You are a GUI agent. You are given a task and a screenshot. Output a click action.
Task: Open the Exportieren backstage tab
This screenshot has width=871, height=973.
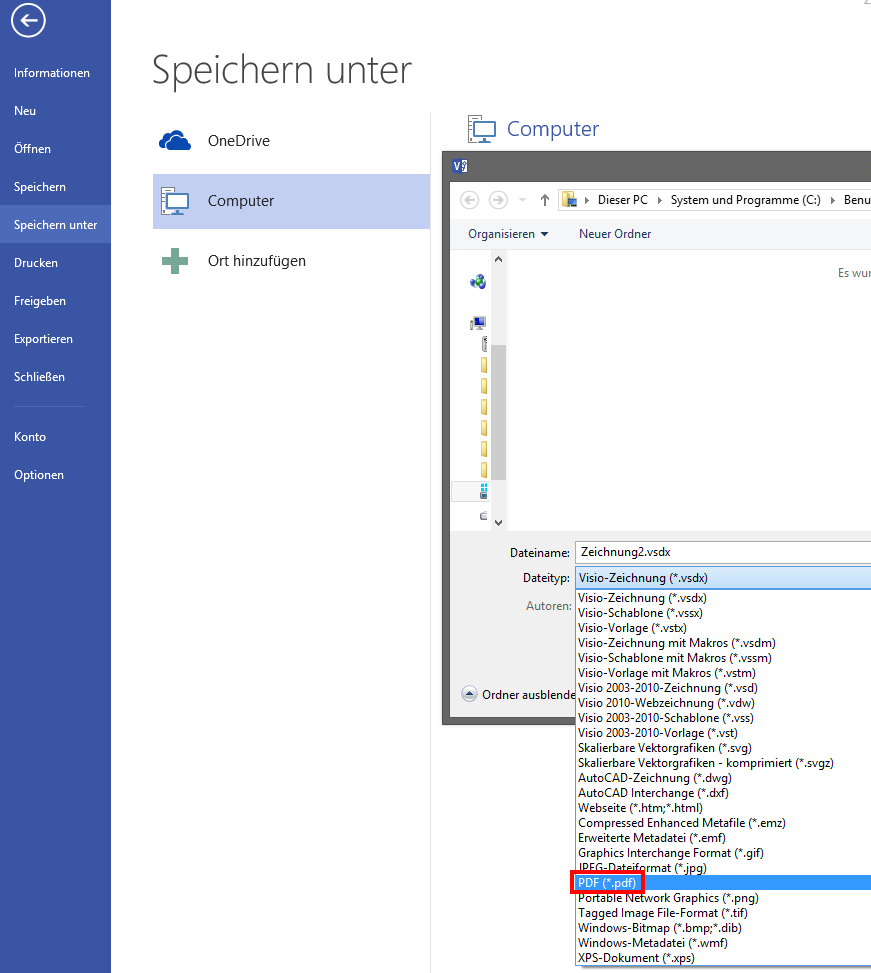coord(43,339)
